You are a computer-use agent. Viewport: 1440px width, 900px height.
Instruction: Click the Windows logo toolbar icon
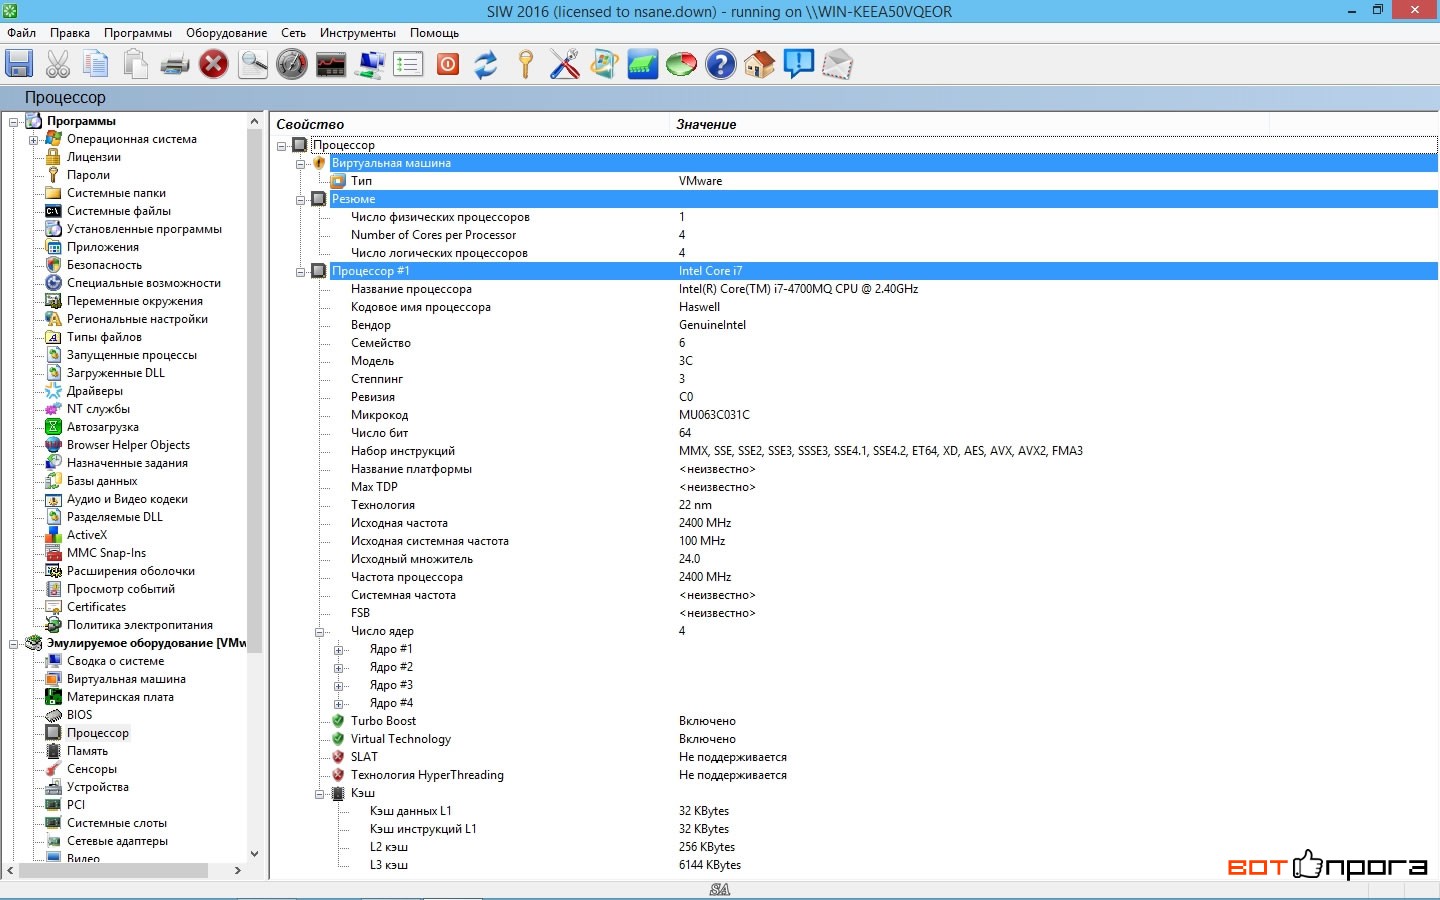[x=603, y=64]
